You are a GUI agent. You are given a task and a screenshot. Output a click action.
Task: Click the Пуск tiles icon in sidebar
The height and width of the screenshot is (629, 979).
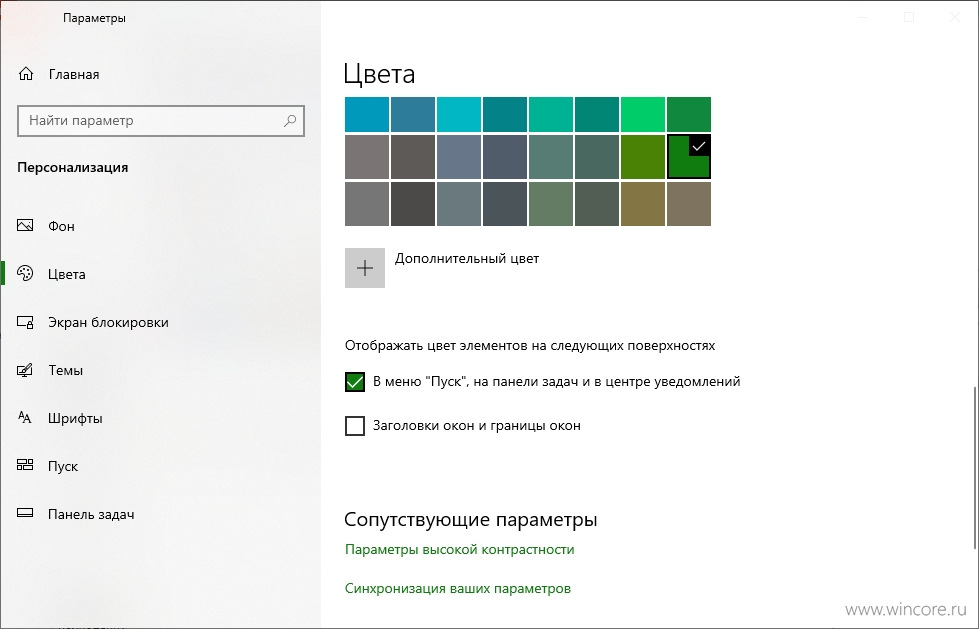25,465
